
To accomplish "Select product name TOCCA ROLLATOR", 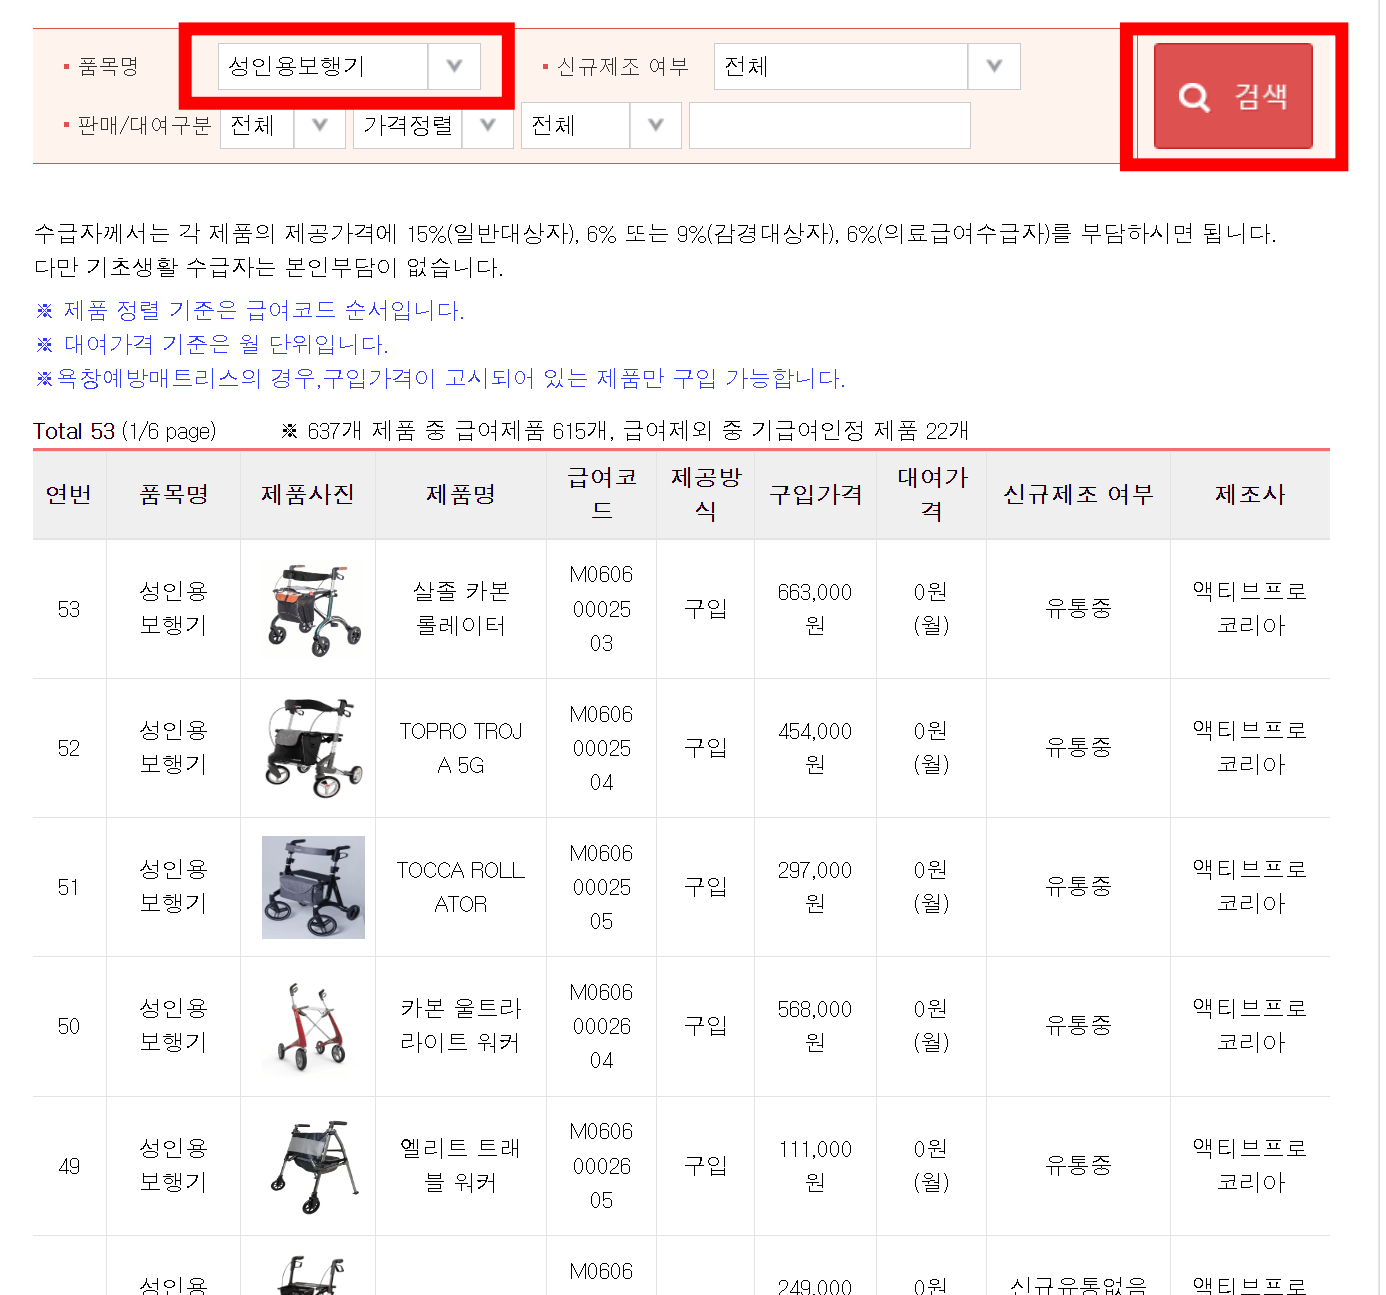I will (x=461, y=887).
